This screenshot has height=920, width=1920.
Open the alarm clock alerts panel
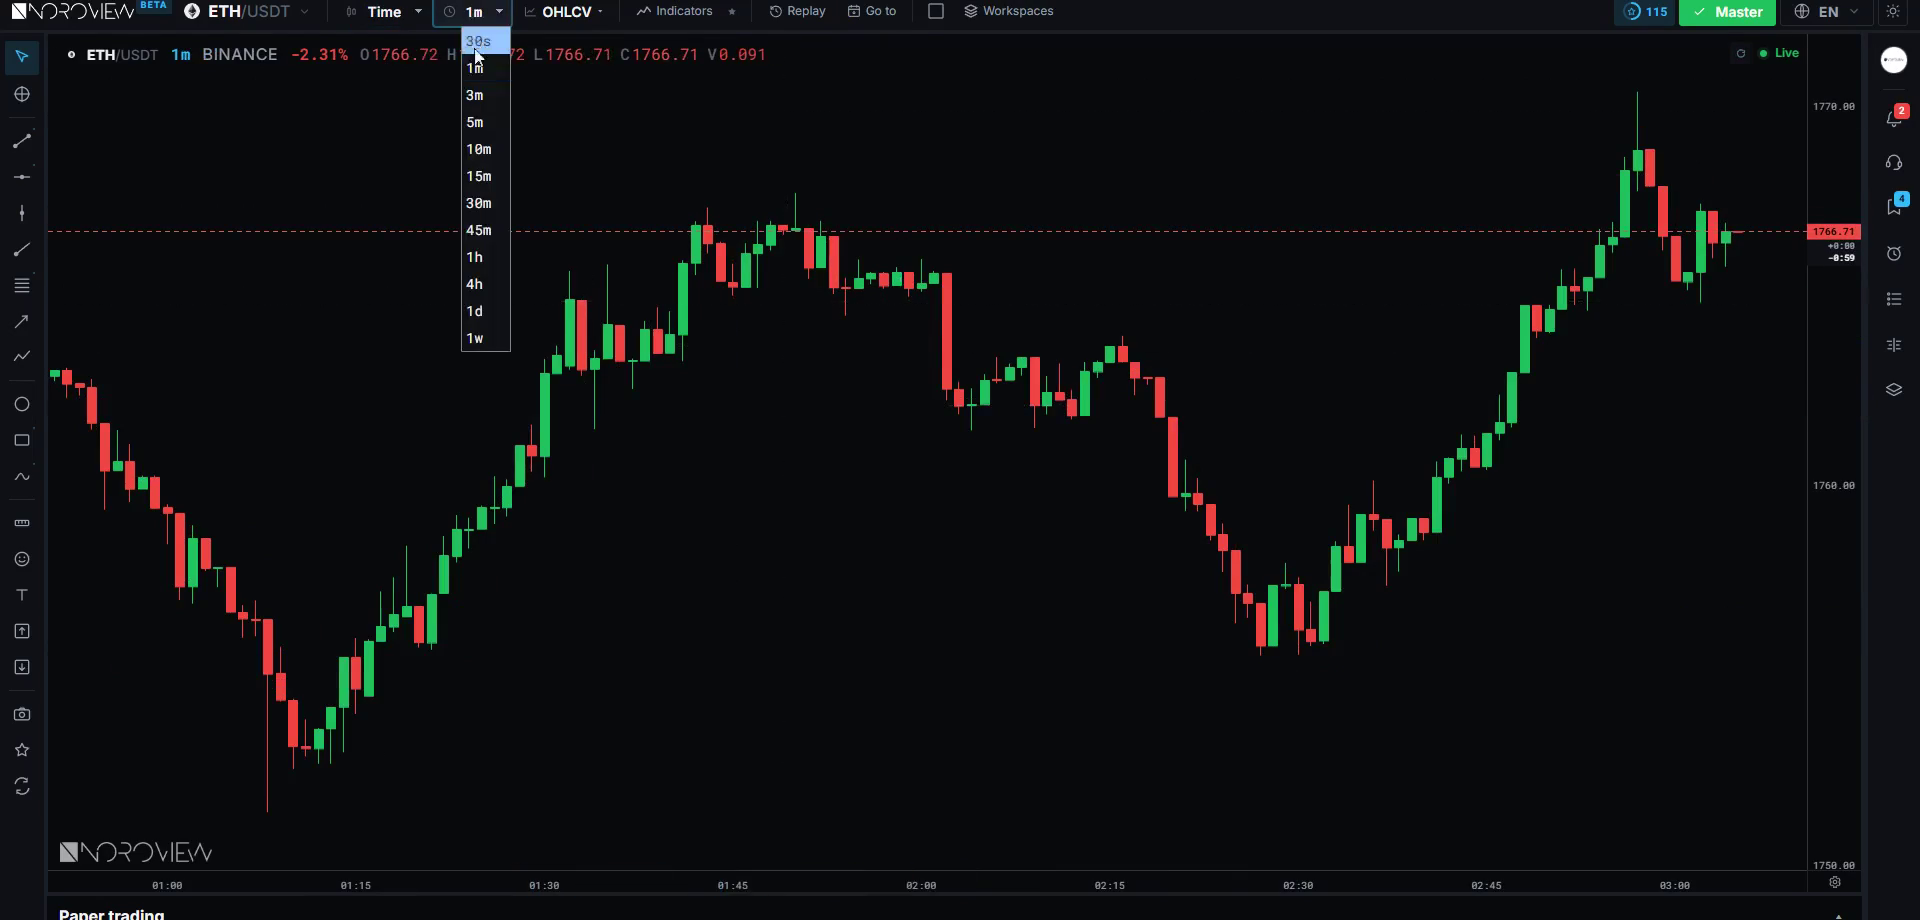(1894, 254)
